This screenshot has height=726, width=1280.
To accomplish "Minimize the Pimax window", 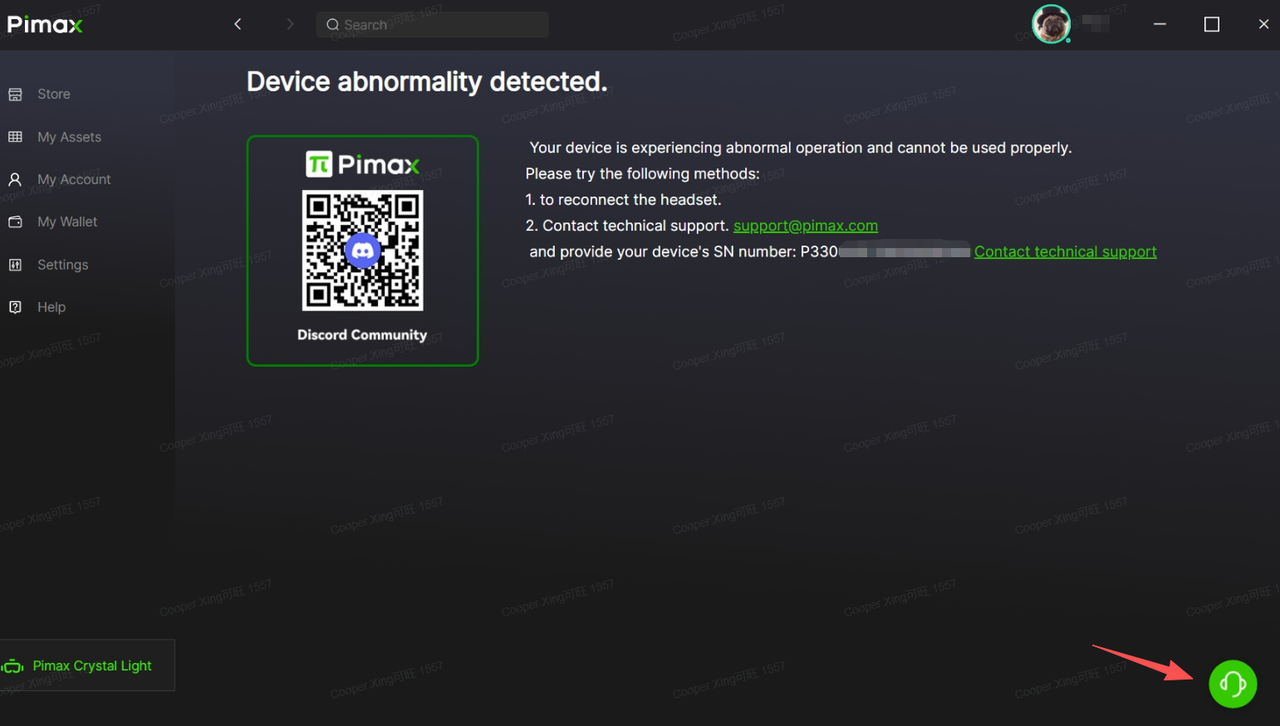I will tap(1160, 24).
